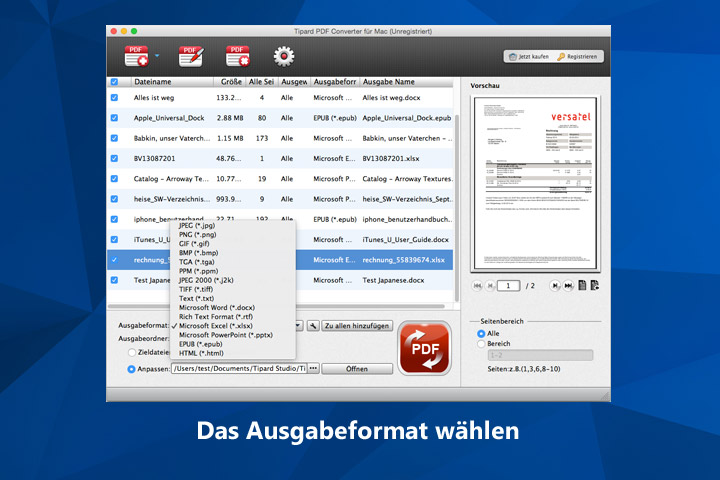Uncheck the Test Japanese file
Screen dimensions: 720x480
coord(114,280)
